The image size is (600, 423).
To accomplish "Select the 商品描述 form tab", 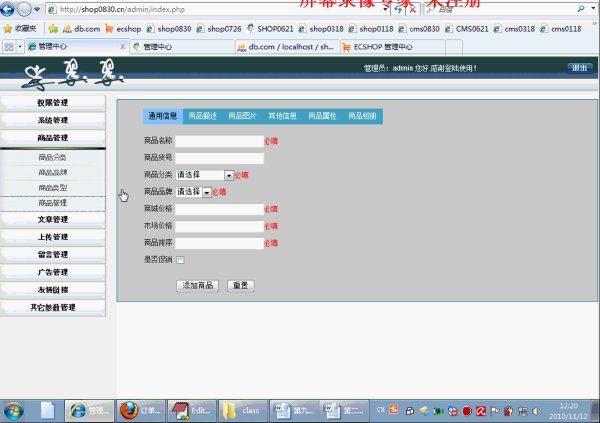I will [202, 116].
